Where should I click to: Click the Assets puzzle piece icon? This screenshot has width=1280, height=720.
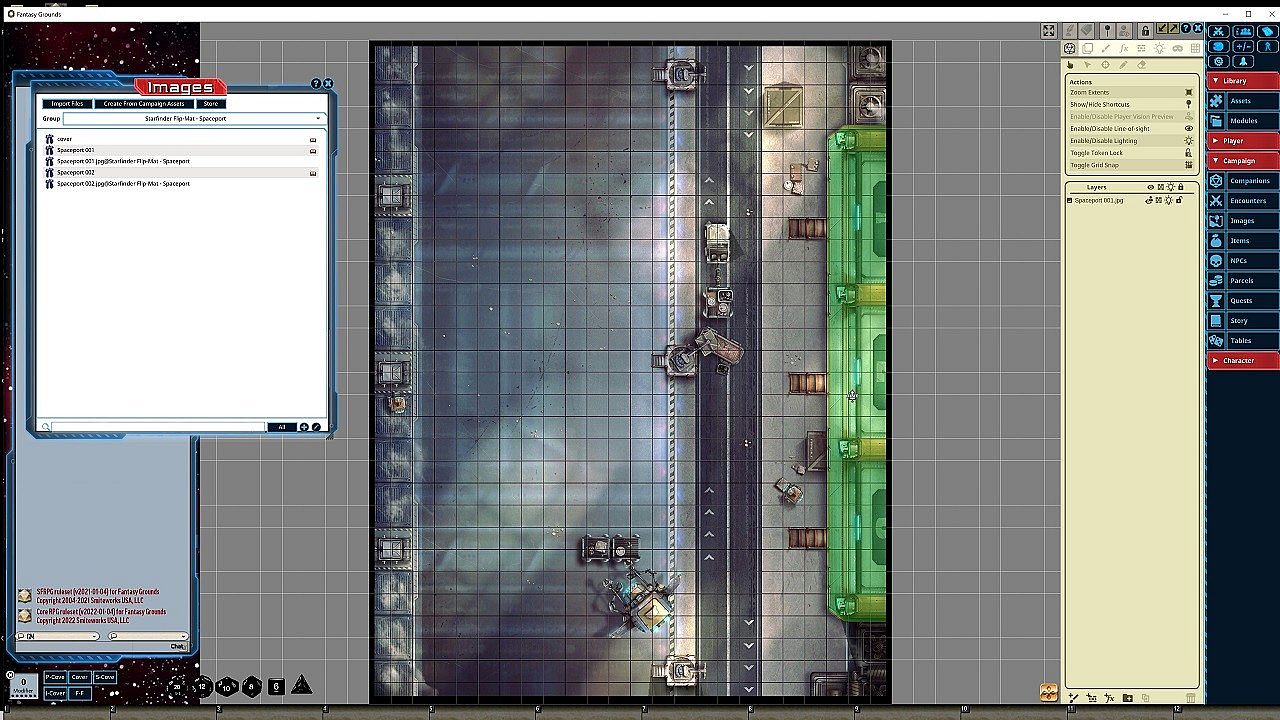[x=1216, y=101]
